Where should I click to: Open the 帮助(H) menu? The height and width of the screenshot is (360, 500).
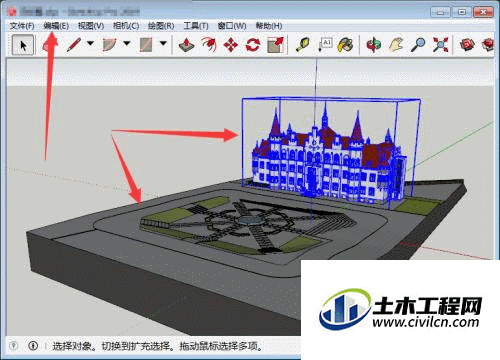pyautogui.click(x=269, y=26)
